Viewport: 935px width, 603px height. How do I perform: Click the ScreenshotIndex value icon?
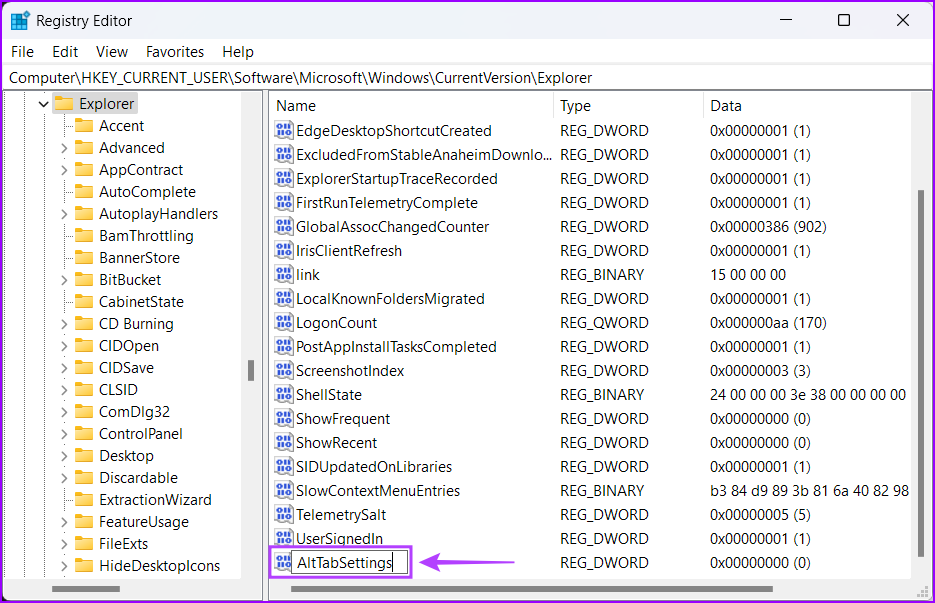coord(284,370)
